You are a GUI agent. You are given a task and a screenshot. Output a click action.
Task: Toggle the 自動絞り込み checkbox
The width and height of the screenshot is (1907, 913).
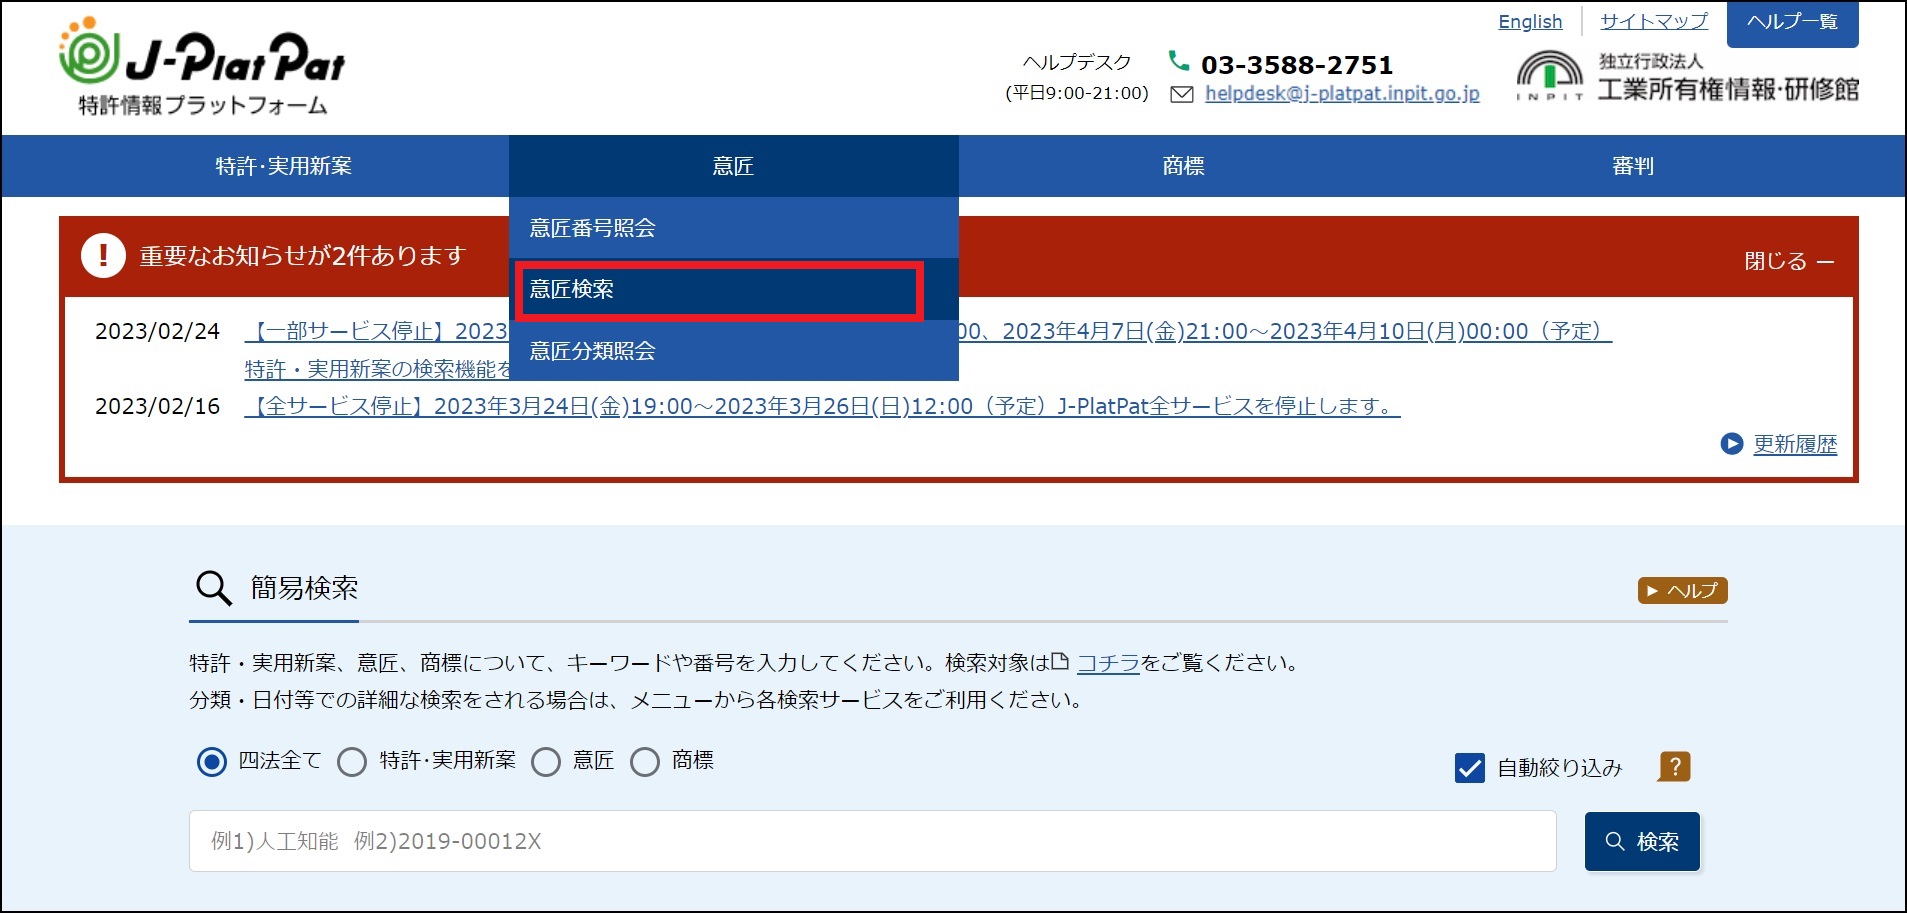(1469, 768)
